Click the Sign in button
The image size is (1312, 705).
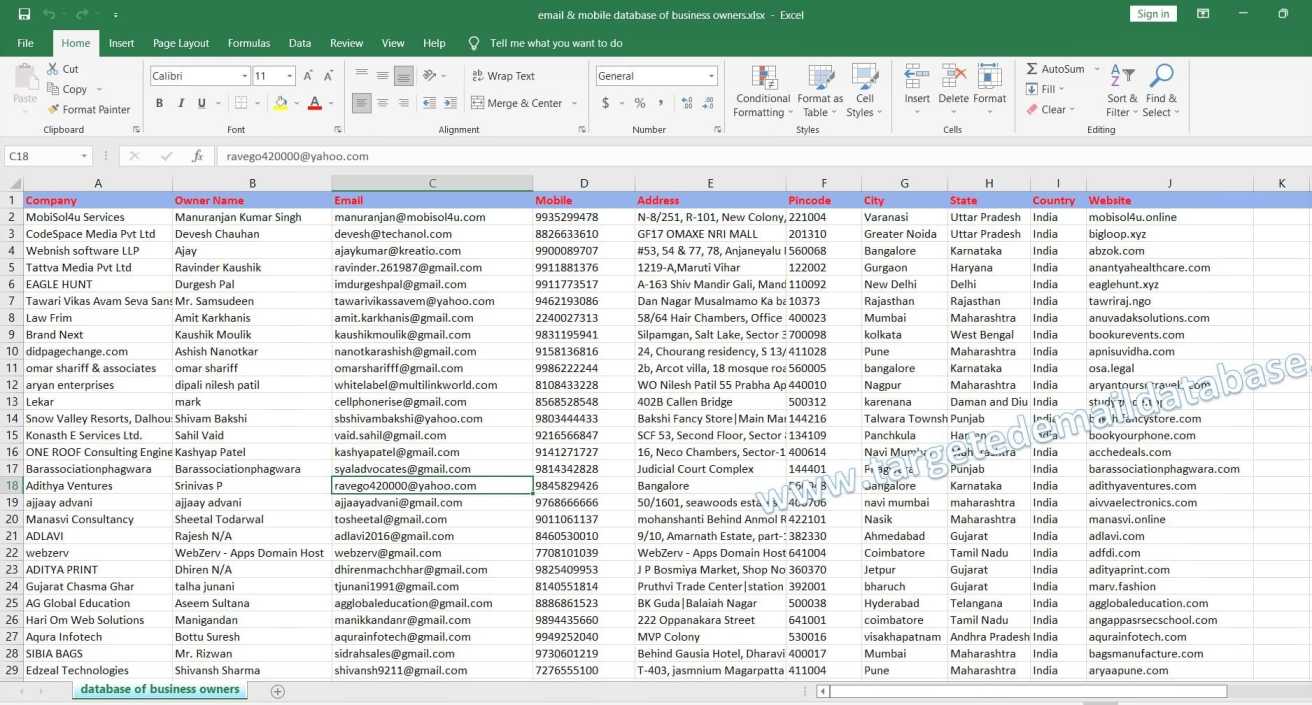pos(1152,14)
